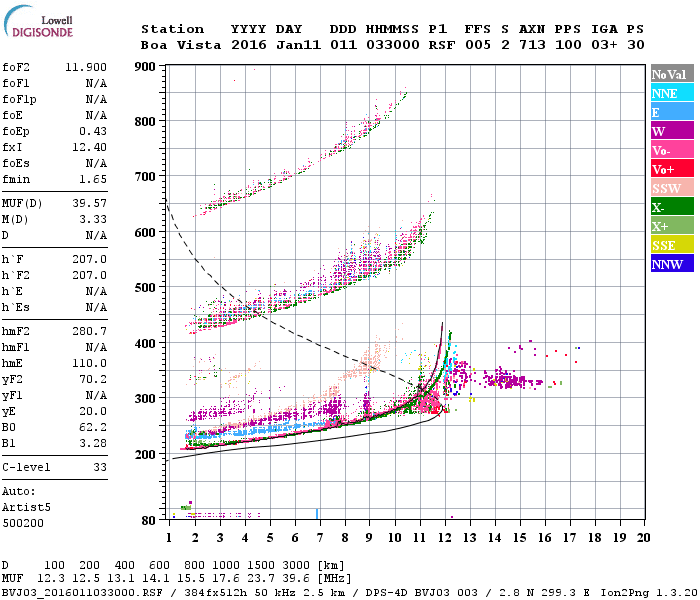Select the W purple legend swatch
This screenshot has height=600, width=700.
[x=672, y=131]
